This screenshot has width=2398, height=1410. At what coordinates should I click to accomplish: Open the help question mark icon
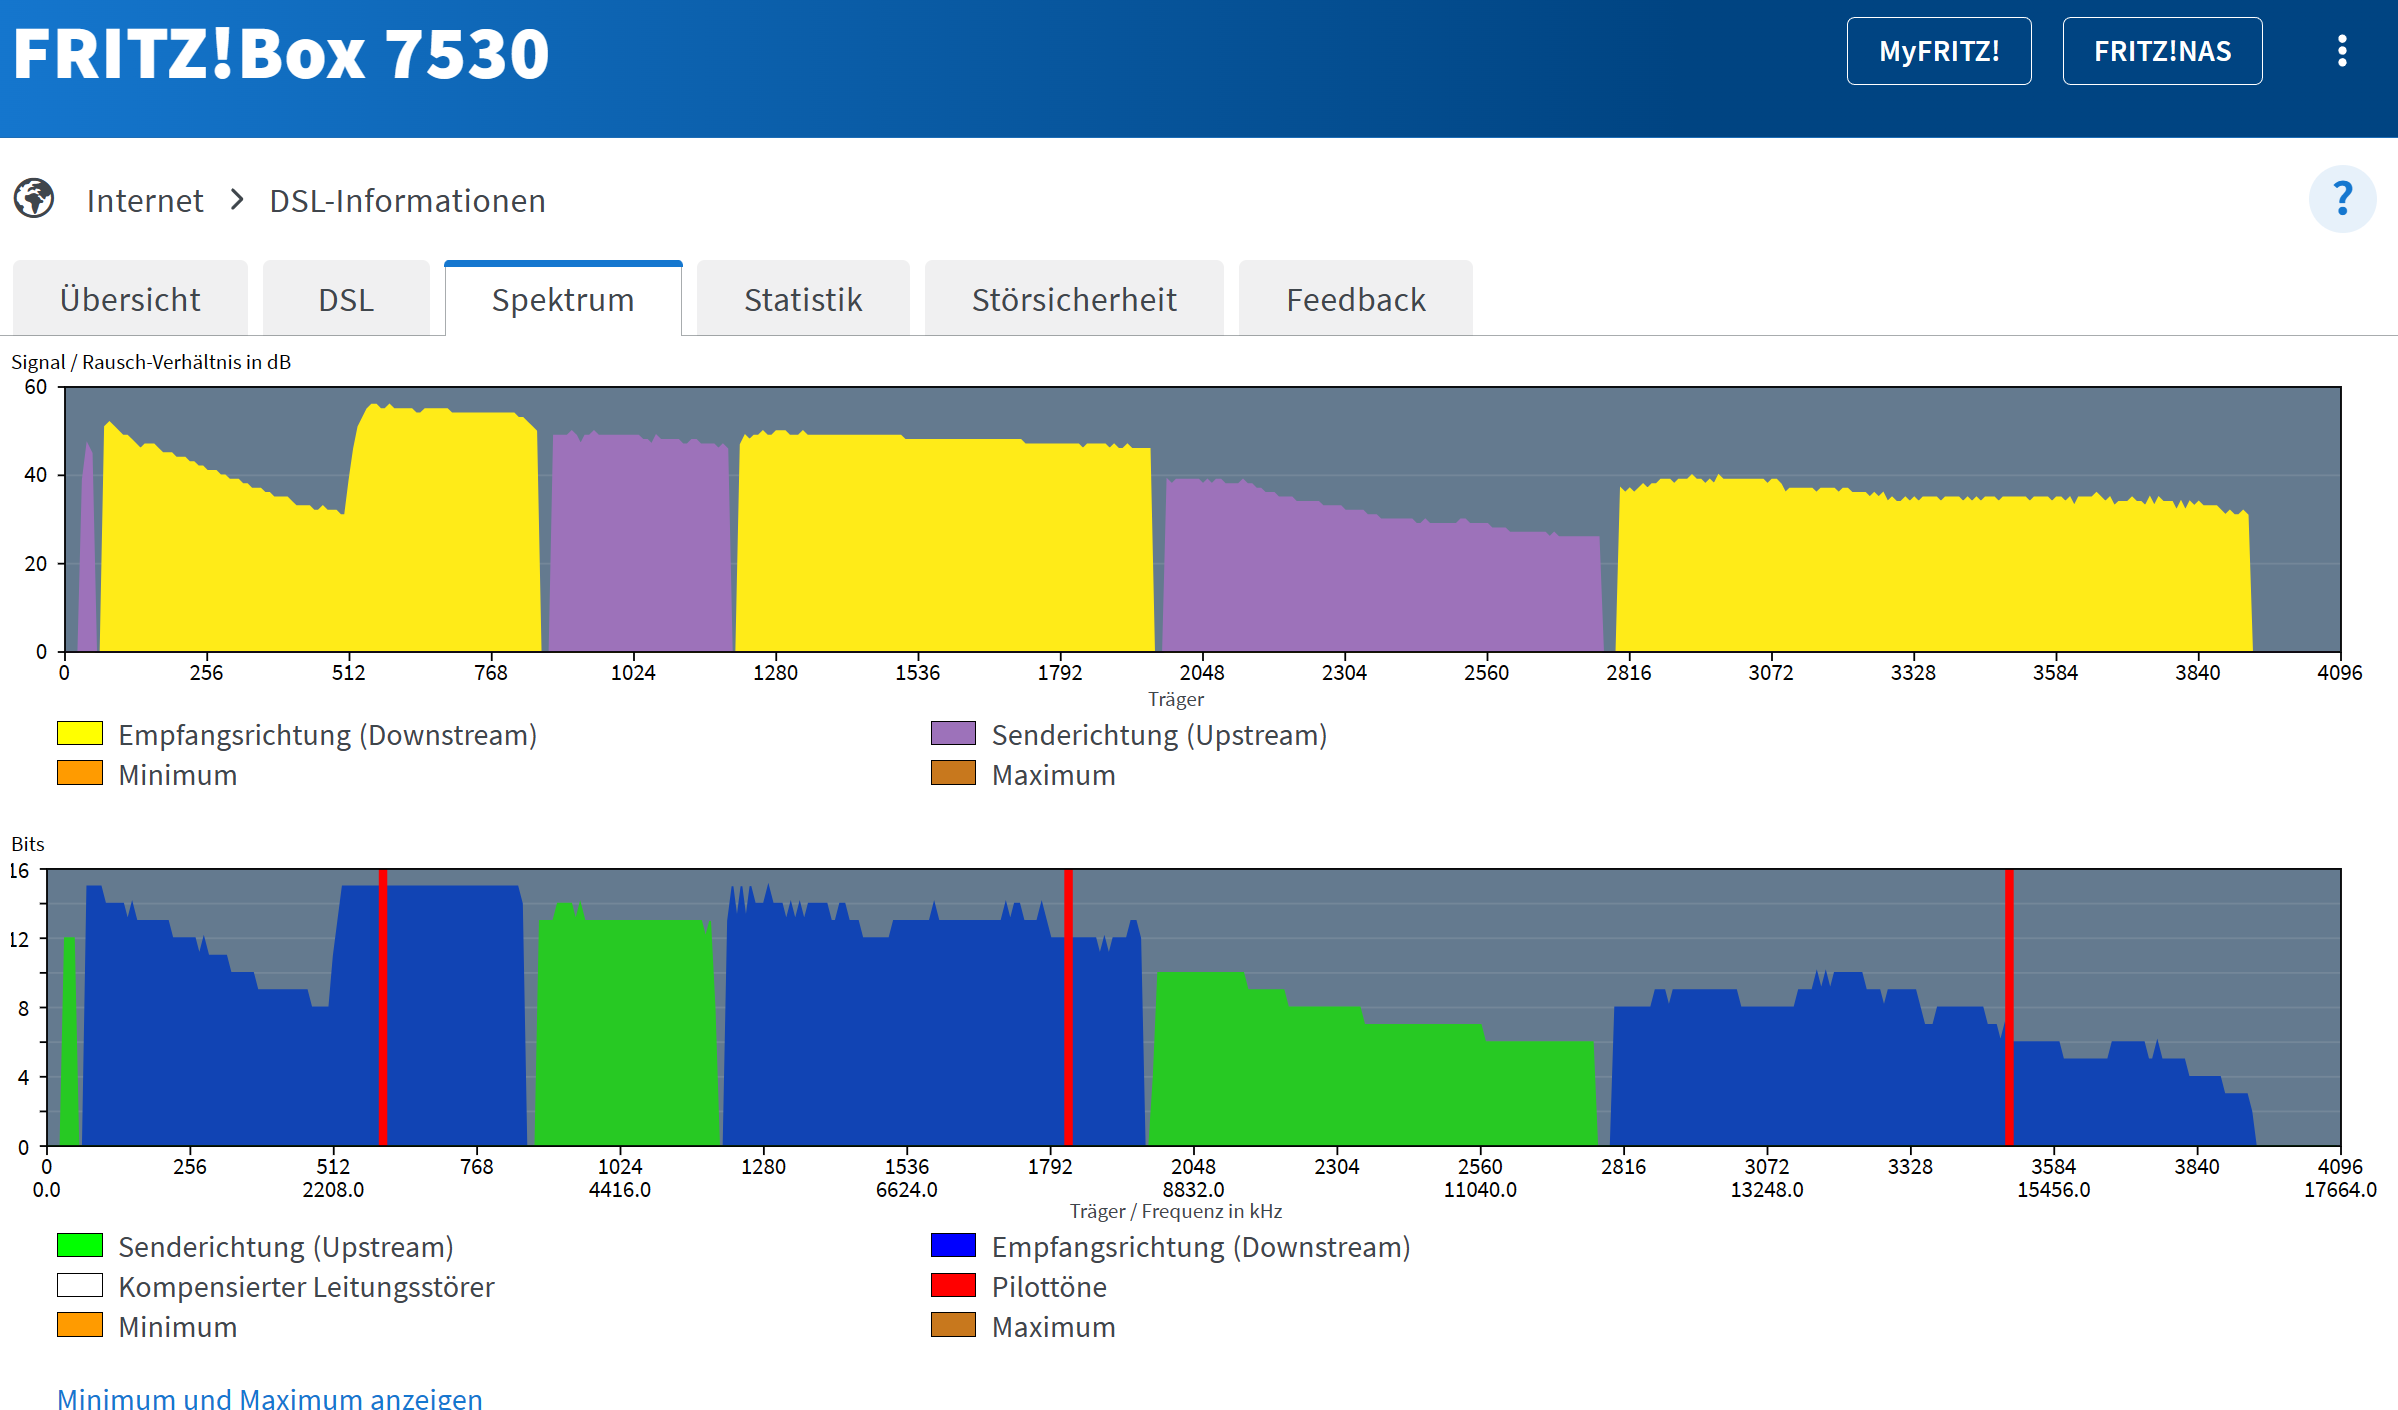coord(2342,199)
